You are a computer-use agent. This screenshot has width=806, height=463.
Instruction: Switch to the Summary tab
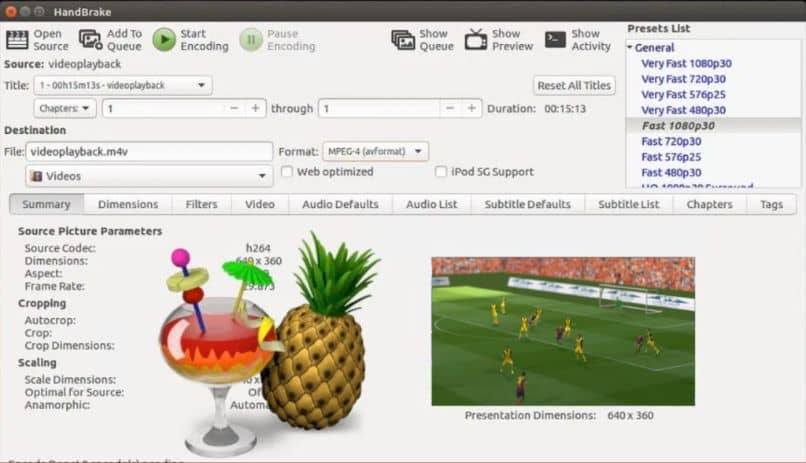(46, 205)
